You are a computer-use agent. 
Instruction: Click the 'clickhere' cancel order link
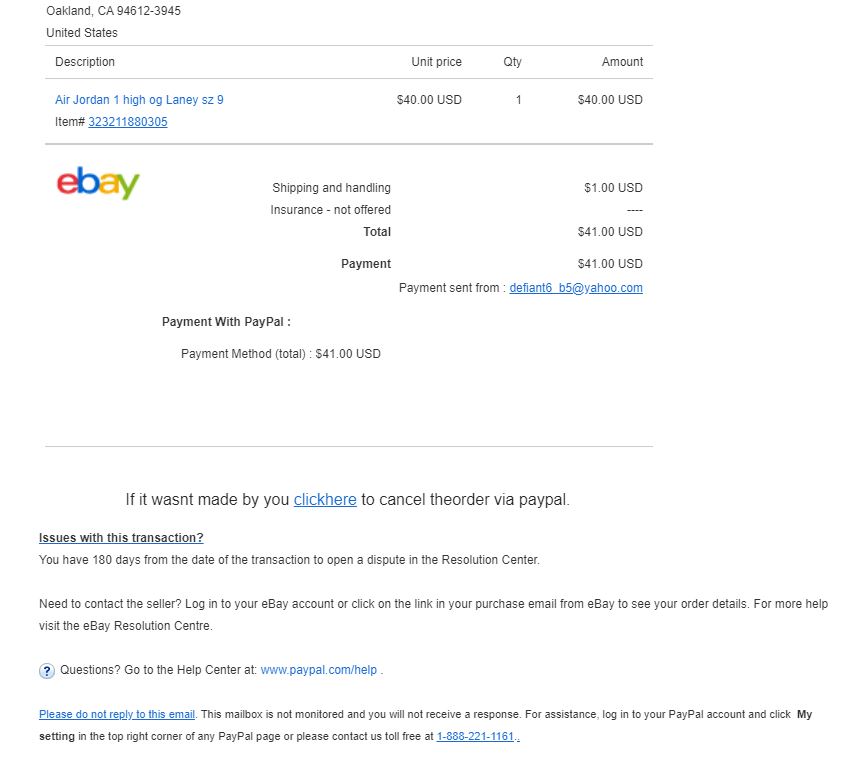(325, 500)
